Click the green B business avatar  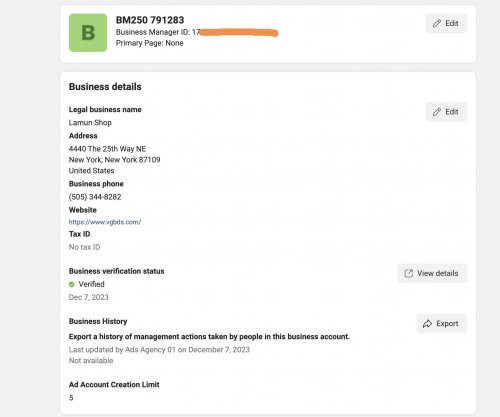tap(88, 33)
